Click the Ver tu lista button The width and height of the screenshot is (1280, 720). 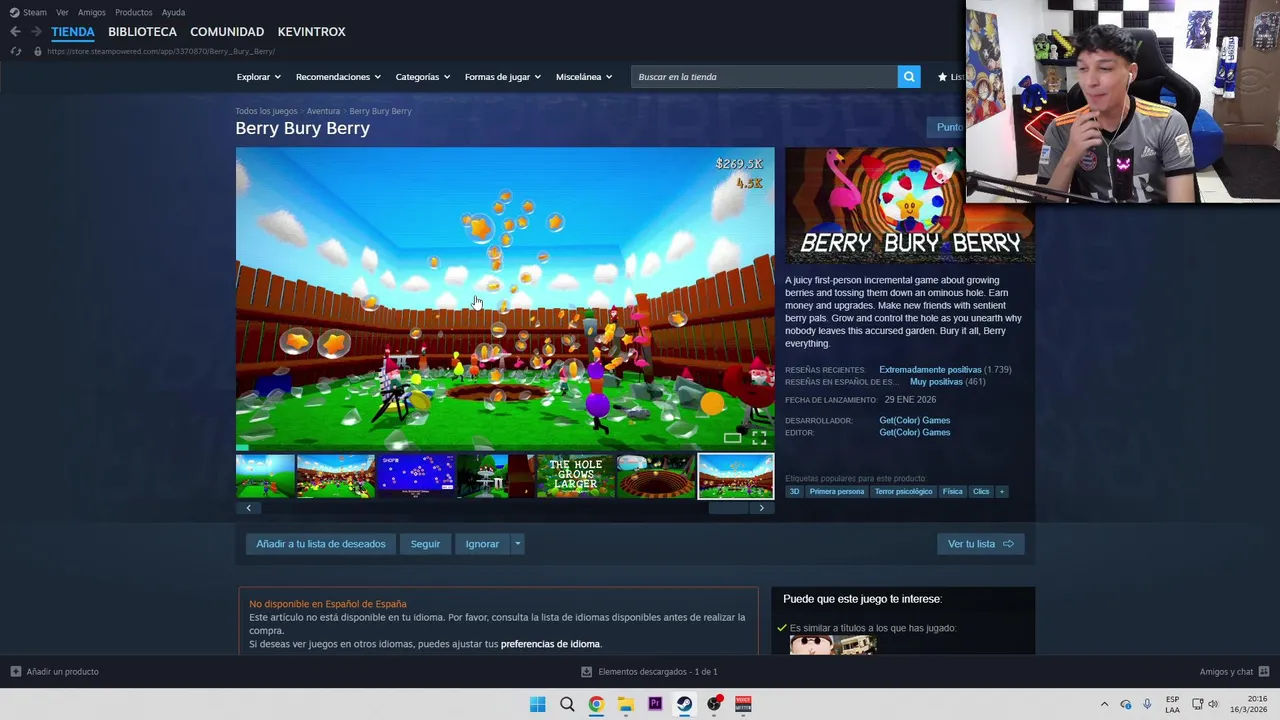(x=980, y=544)
